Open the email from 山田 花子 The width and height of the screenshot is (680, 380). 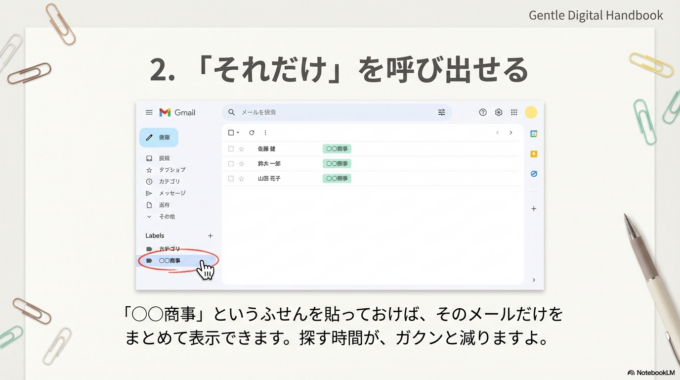point(371,178)
